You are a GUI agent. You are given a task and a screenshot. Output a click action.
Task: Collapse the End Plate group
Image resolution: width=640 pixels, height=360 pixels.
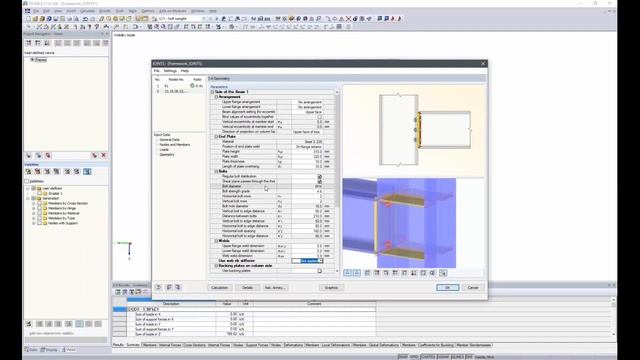click(x=216, y=136)
